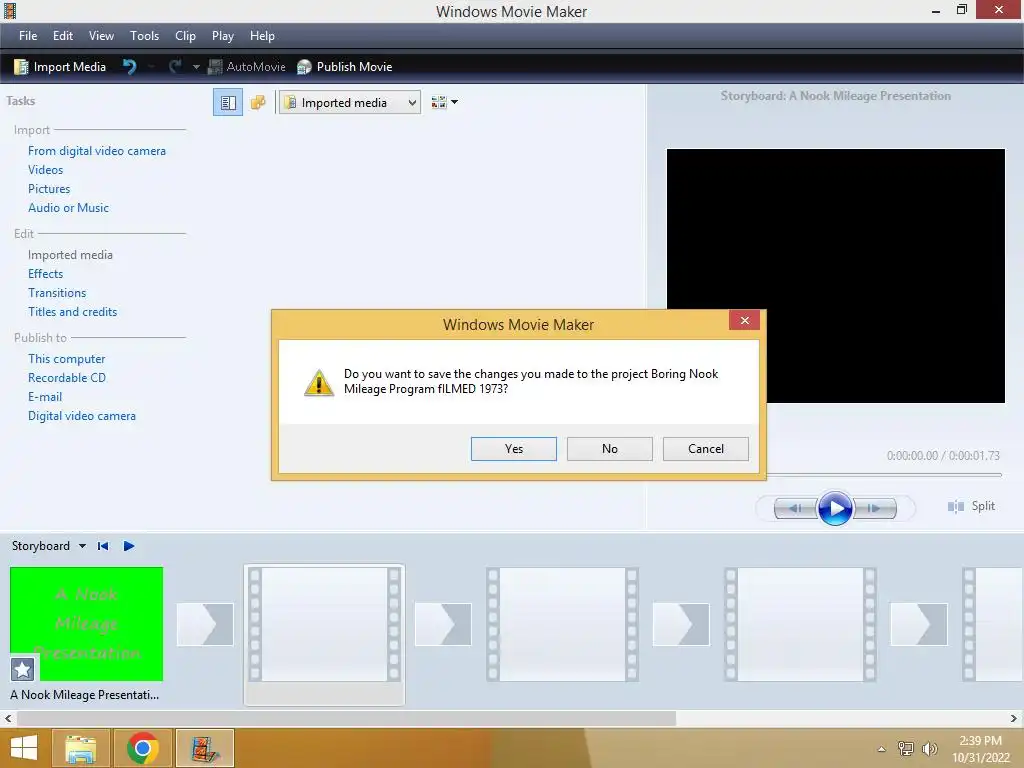Select the green Nook Mileage title clip
1024x768 pixels.
[86, 624]
